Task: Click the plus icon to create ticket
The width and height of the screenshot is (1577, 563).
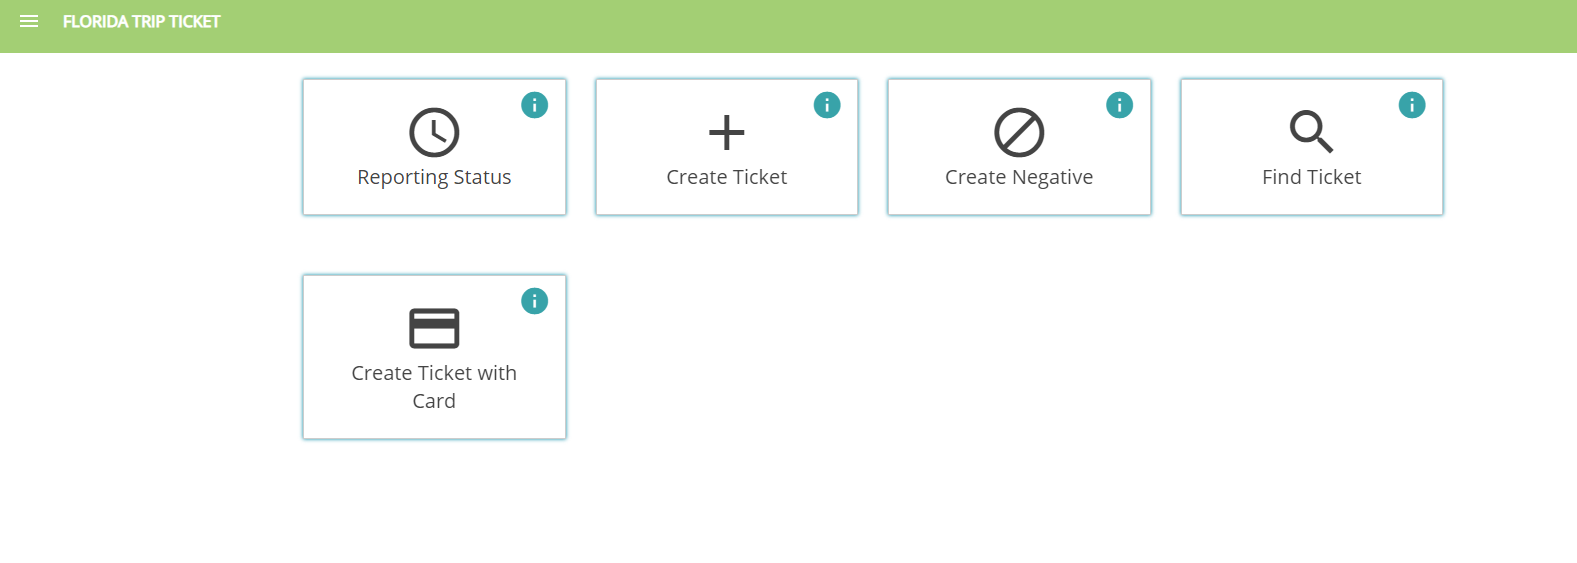Action: click(727, 132)
